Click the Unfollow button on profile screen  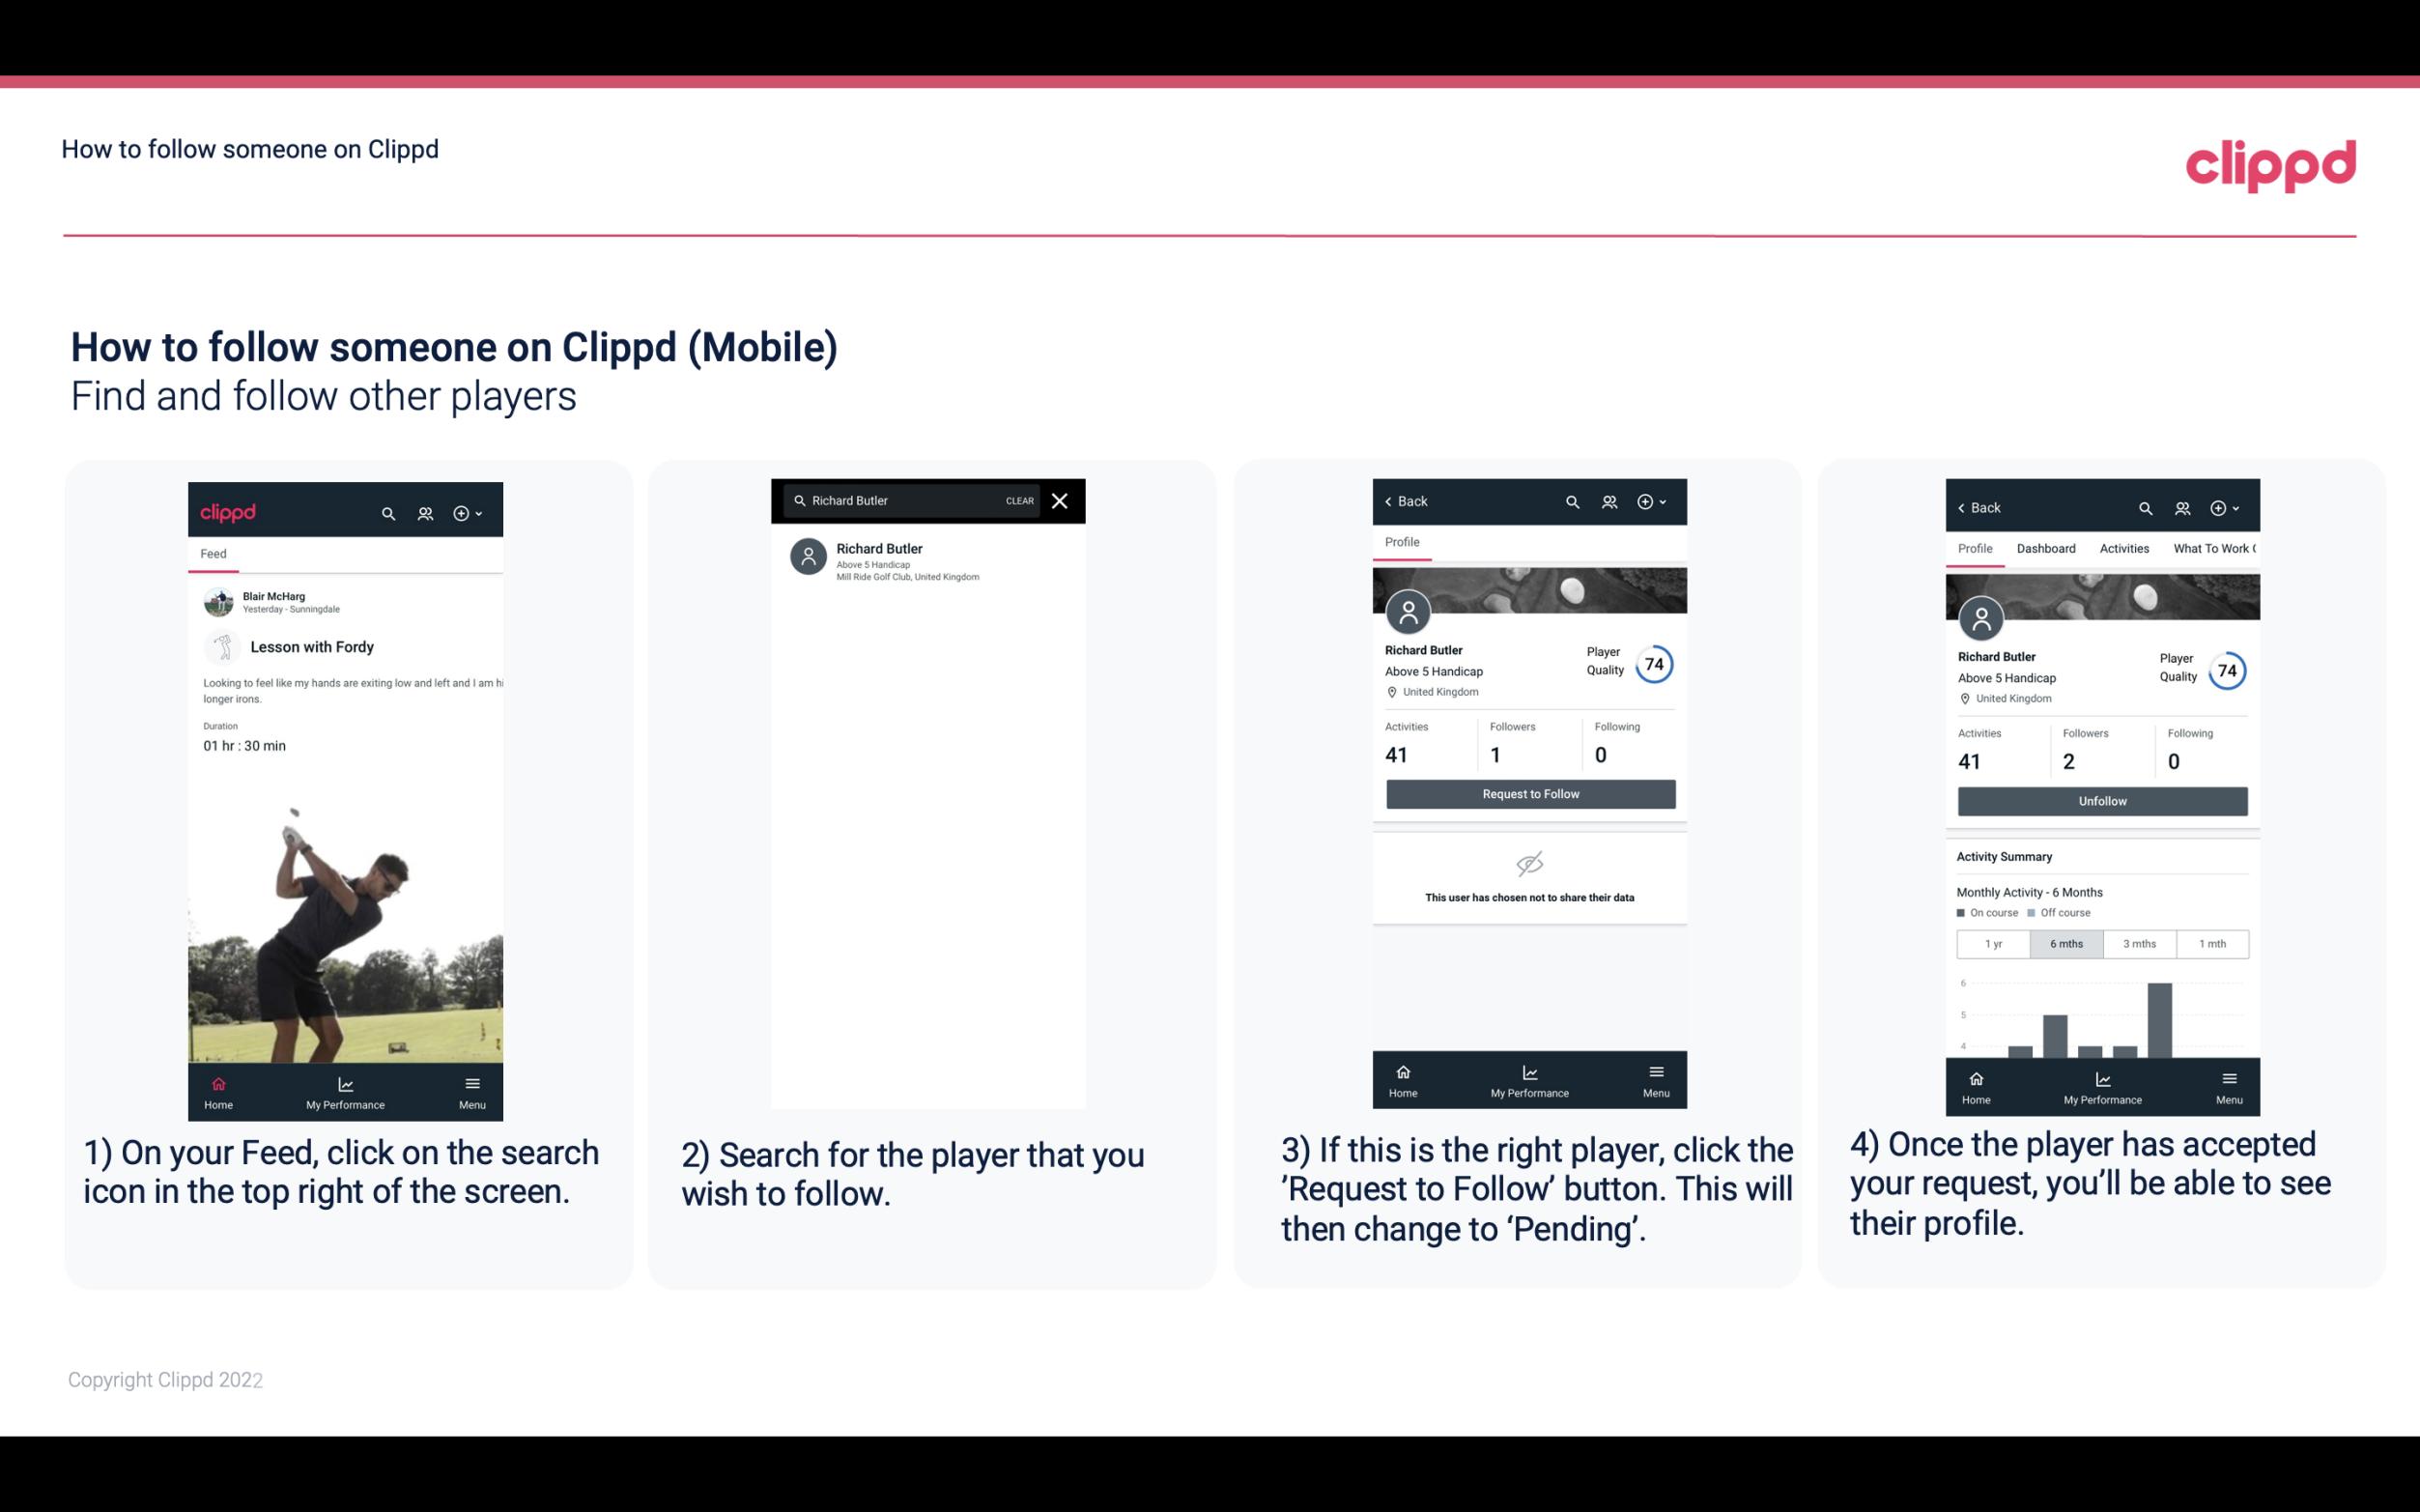click(x=2099, y=800)
